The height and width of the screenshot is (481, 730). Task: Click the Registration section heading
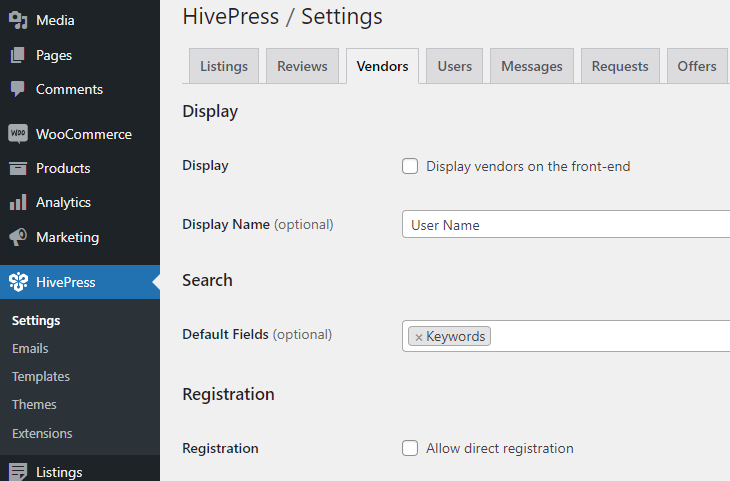tap(228, 394)
